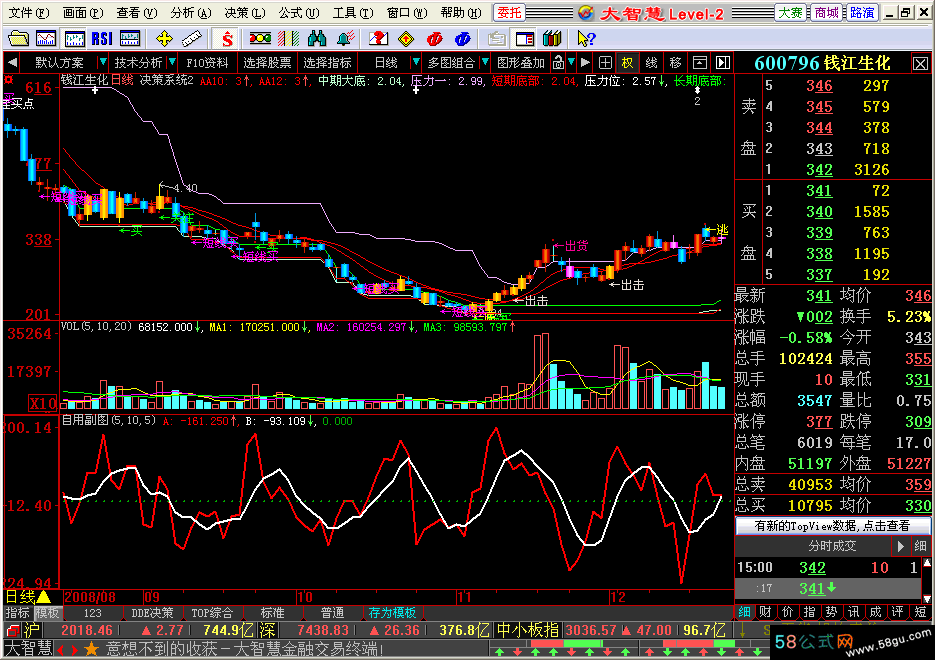This screenshot has width=935, height=660.
Task: Toggle the 线 drawing button
Action: pyautogui.click(x=651, y=62)
